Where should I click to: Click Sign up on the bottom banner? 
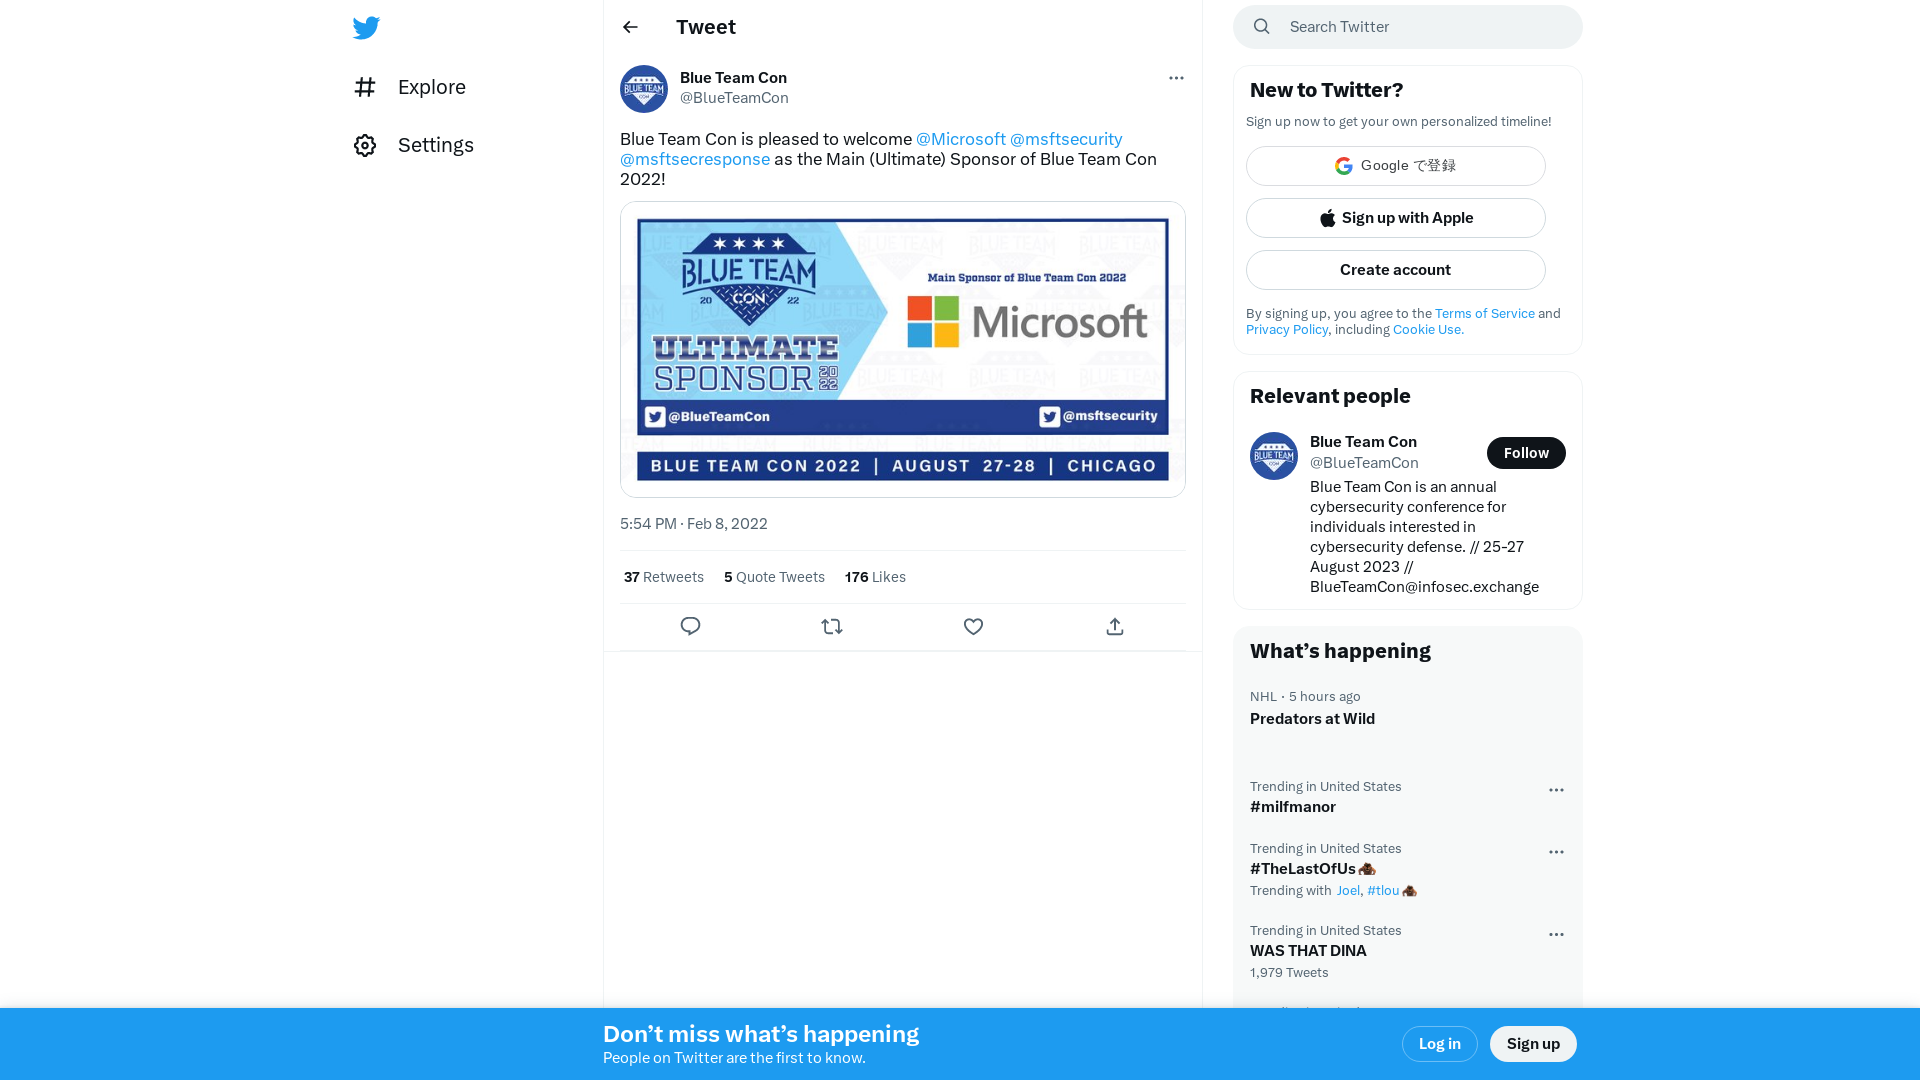click(1533, 1044)
